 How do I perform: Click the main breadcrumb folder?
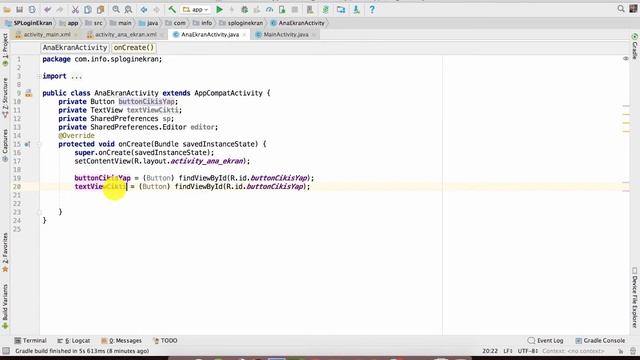(x=120, y=23)
